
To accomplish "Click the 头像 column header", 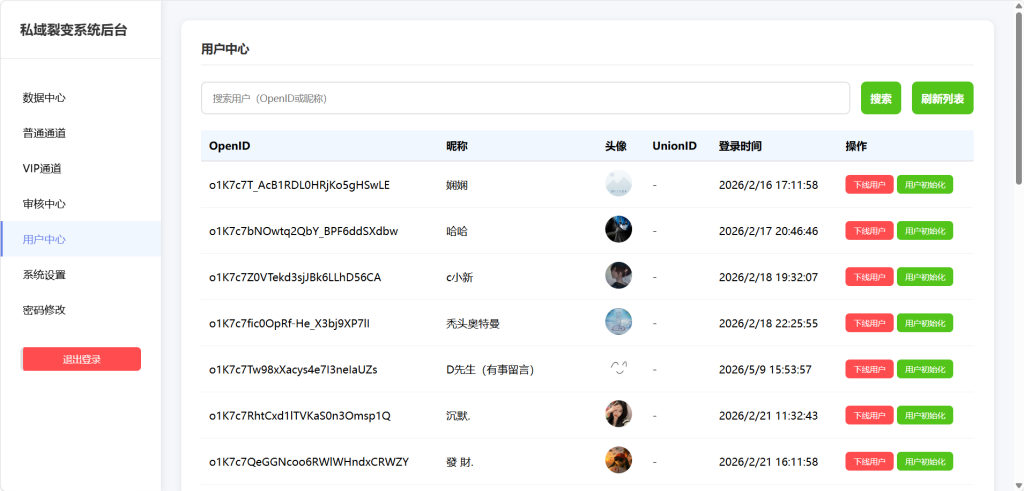I will click(616, 146).
